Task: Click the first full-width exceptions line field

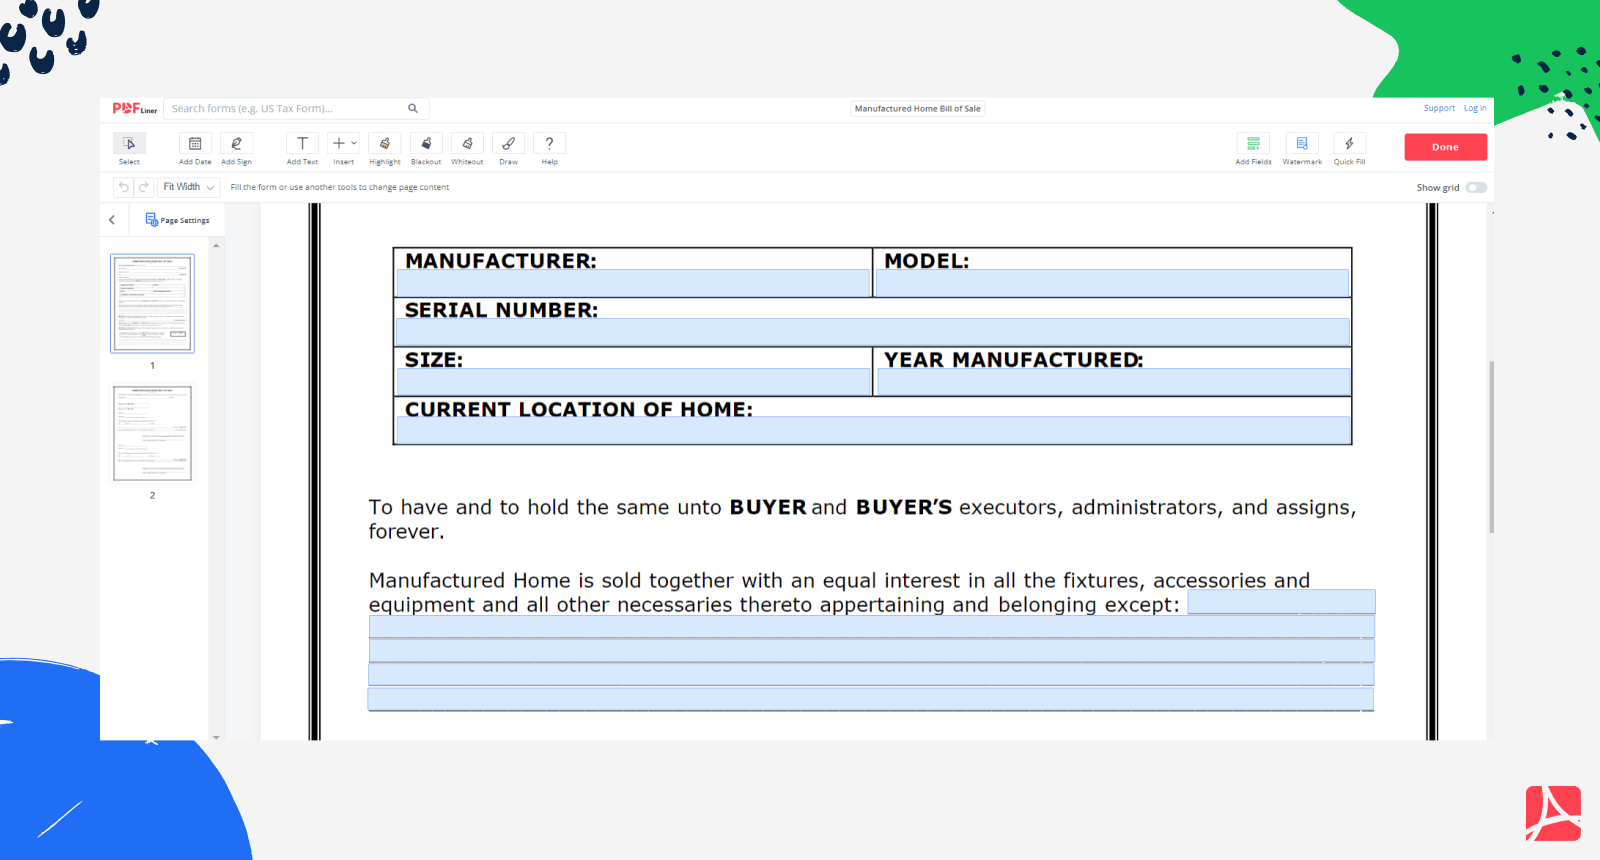Action: (x=871, y=626)
